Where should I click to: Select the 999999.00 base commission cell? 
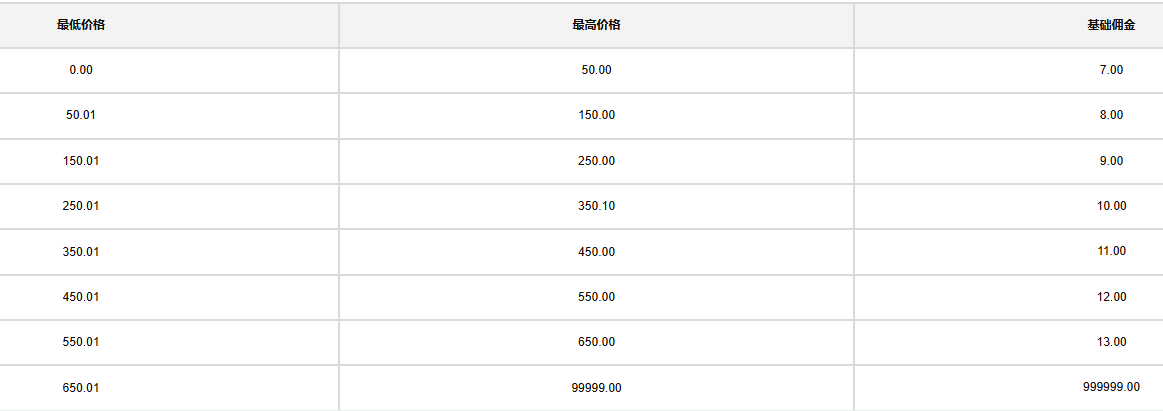tap(1111, 387)
